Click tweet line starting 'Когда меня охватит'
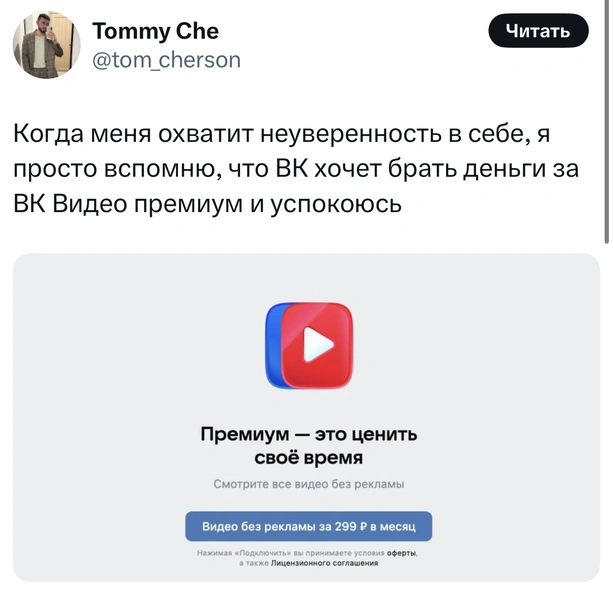 [281, 134]
